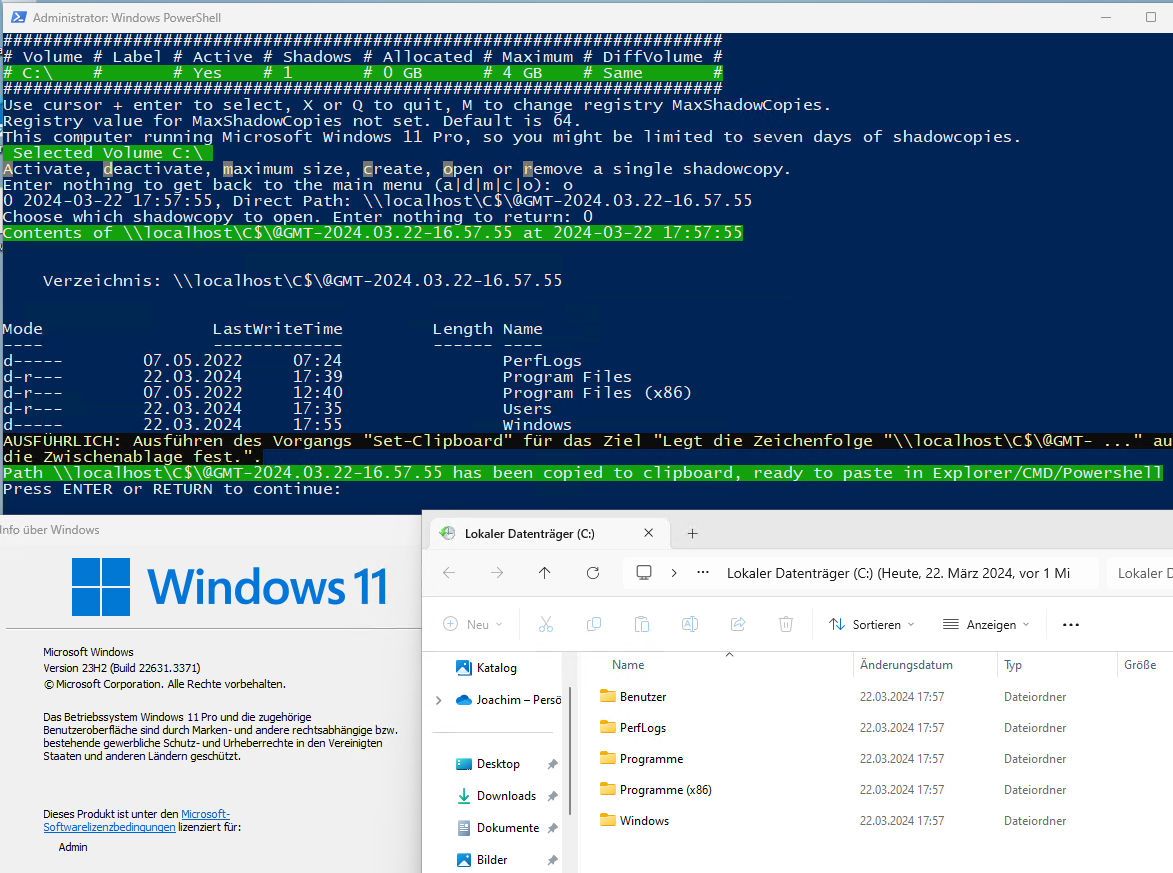The height and width of the screenshot is (873, 1173).
Task: Open the toolbar 'more options' ellipsis menu
Action: click(x=1071, y=625)
